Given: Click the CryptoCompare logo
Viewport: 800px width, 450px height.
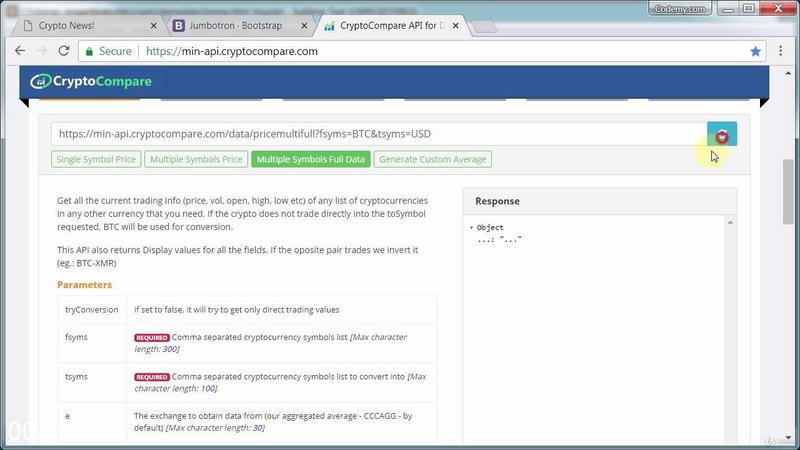Looking at the screenshot, I should pyautogui.click(x=91, y=81).
